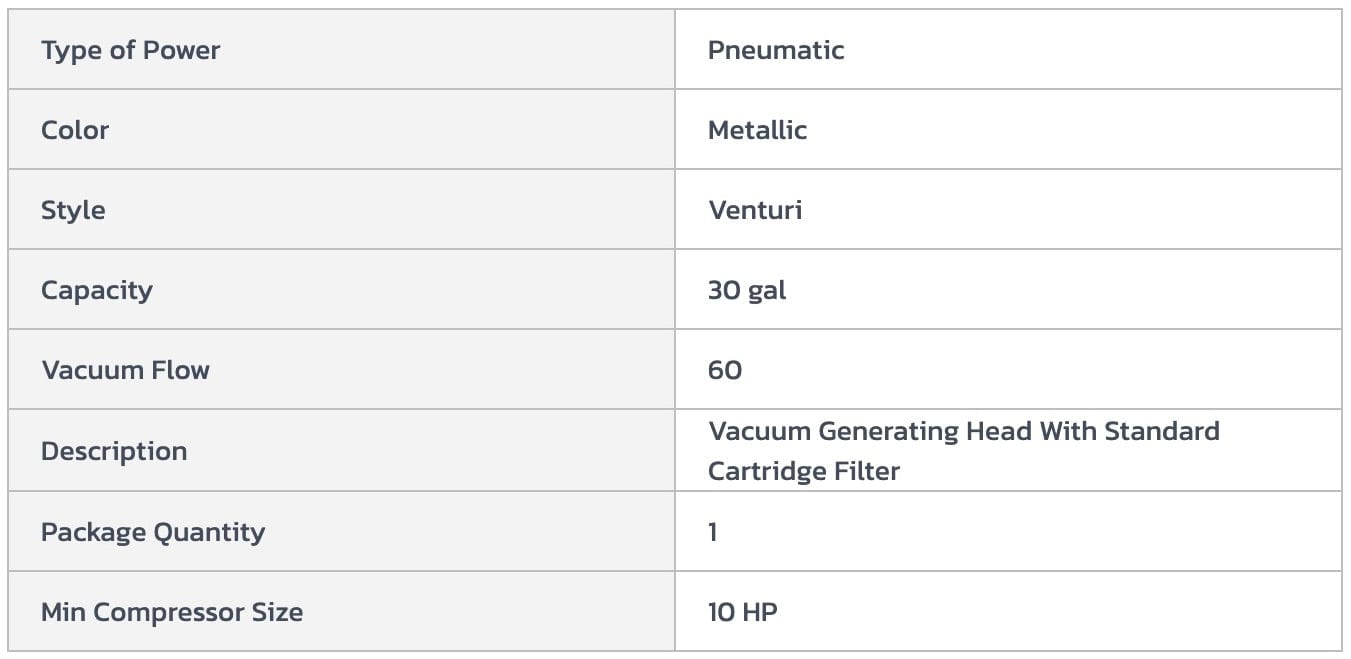Select the "Pneumatic" value text
The width and height of the screenshot is (1351, 659).
(x=776, y=50)
